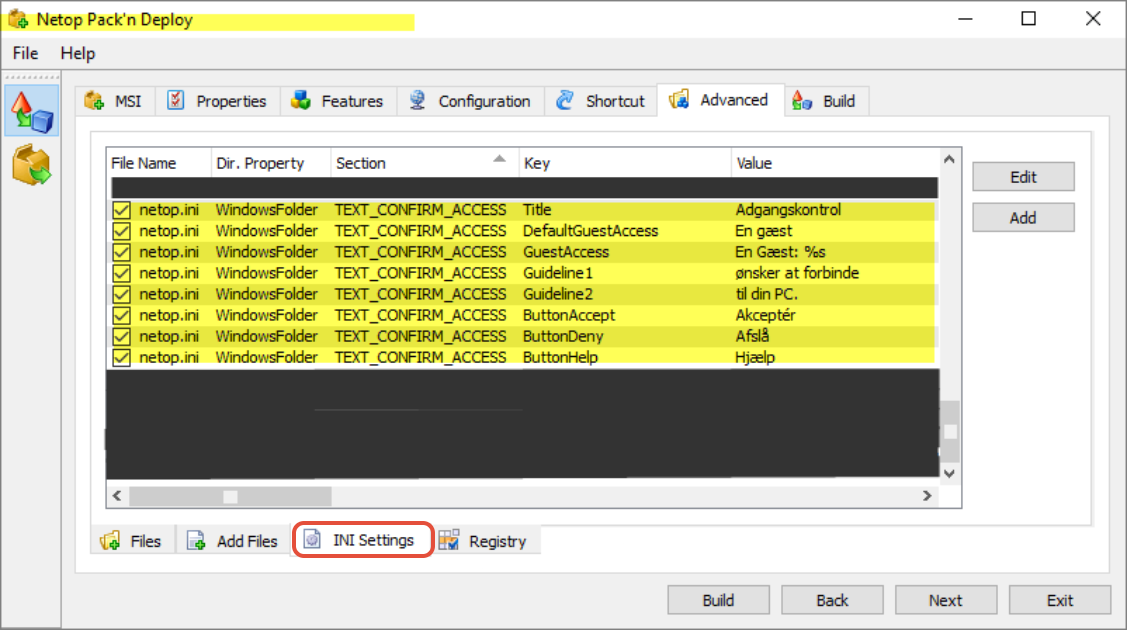This screenshot has height=630, width=1127.
Task: Click the Files sub-tab icon
Action: point(110,541)
